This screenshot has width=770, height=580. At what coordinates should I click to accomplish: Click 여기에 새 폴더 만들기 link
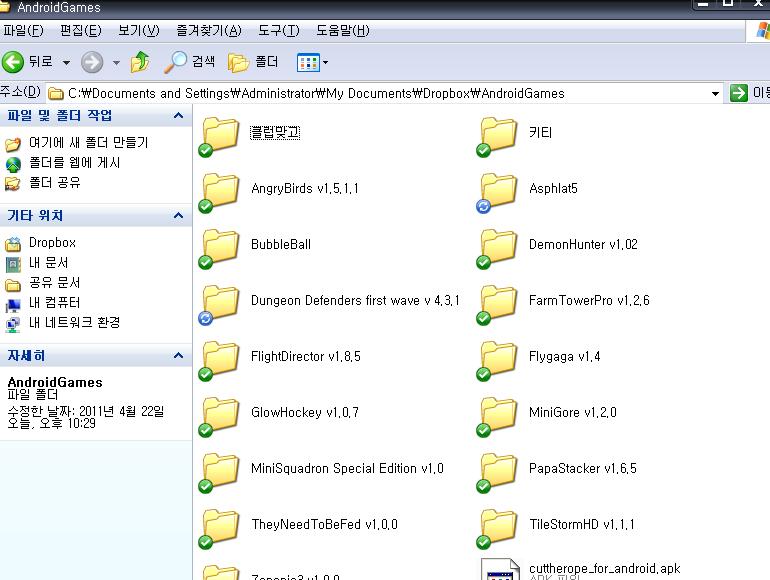(x=88, y=142)
